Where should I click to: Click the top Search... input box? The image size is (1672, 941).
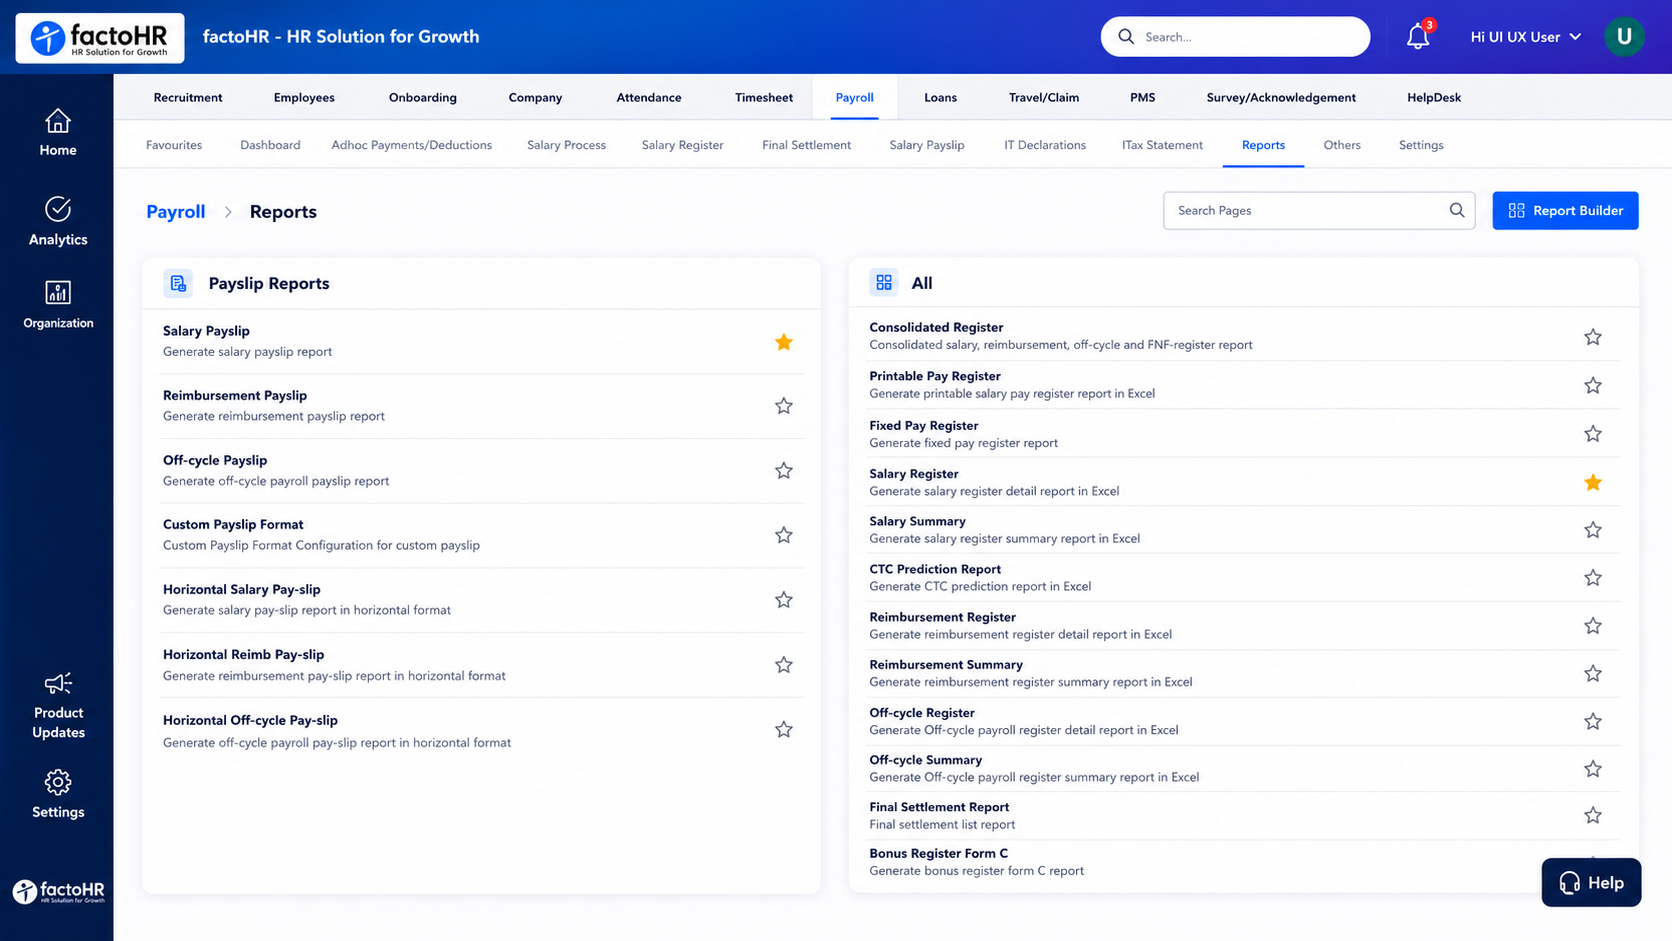[x=1235, y=37]
